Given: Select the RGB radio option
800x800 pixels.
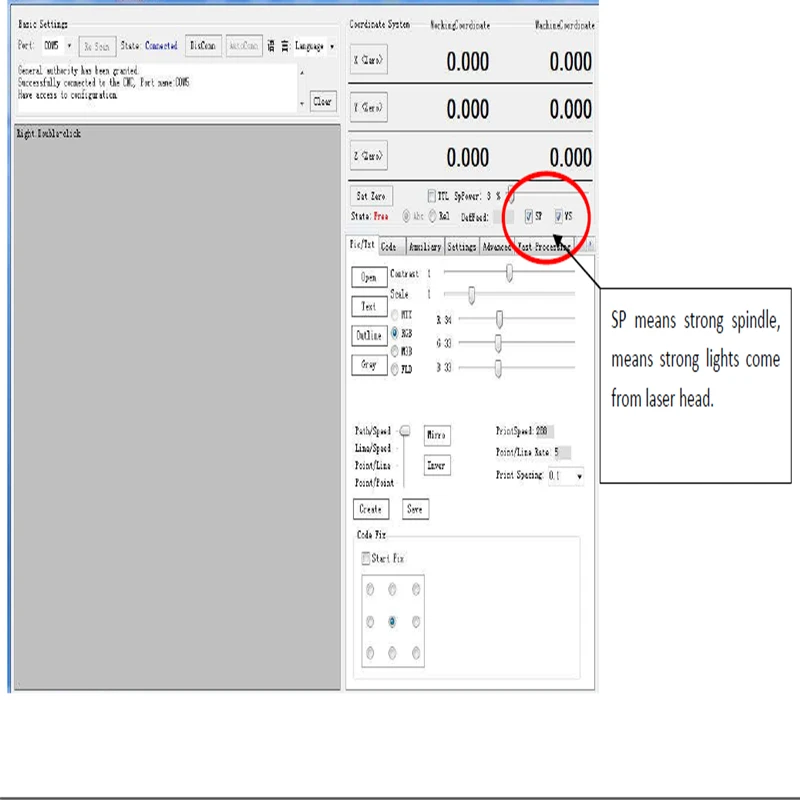Looking at the screenshot, I should [395, 333].
